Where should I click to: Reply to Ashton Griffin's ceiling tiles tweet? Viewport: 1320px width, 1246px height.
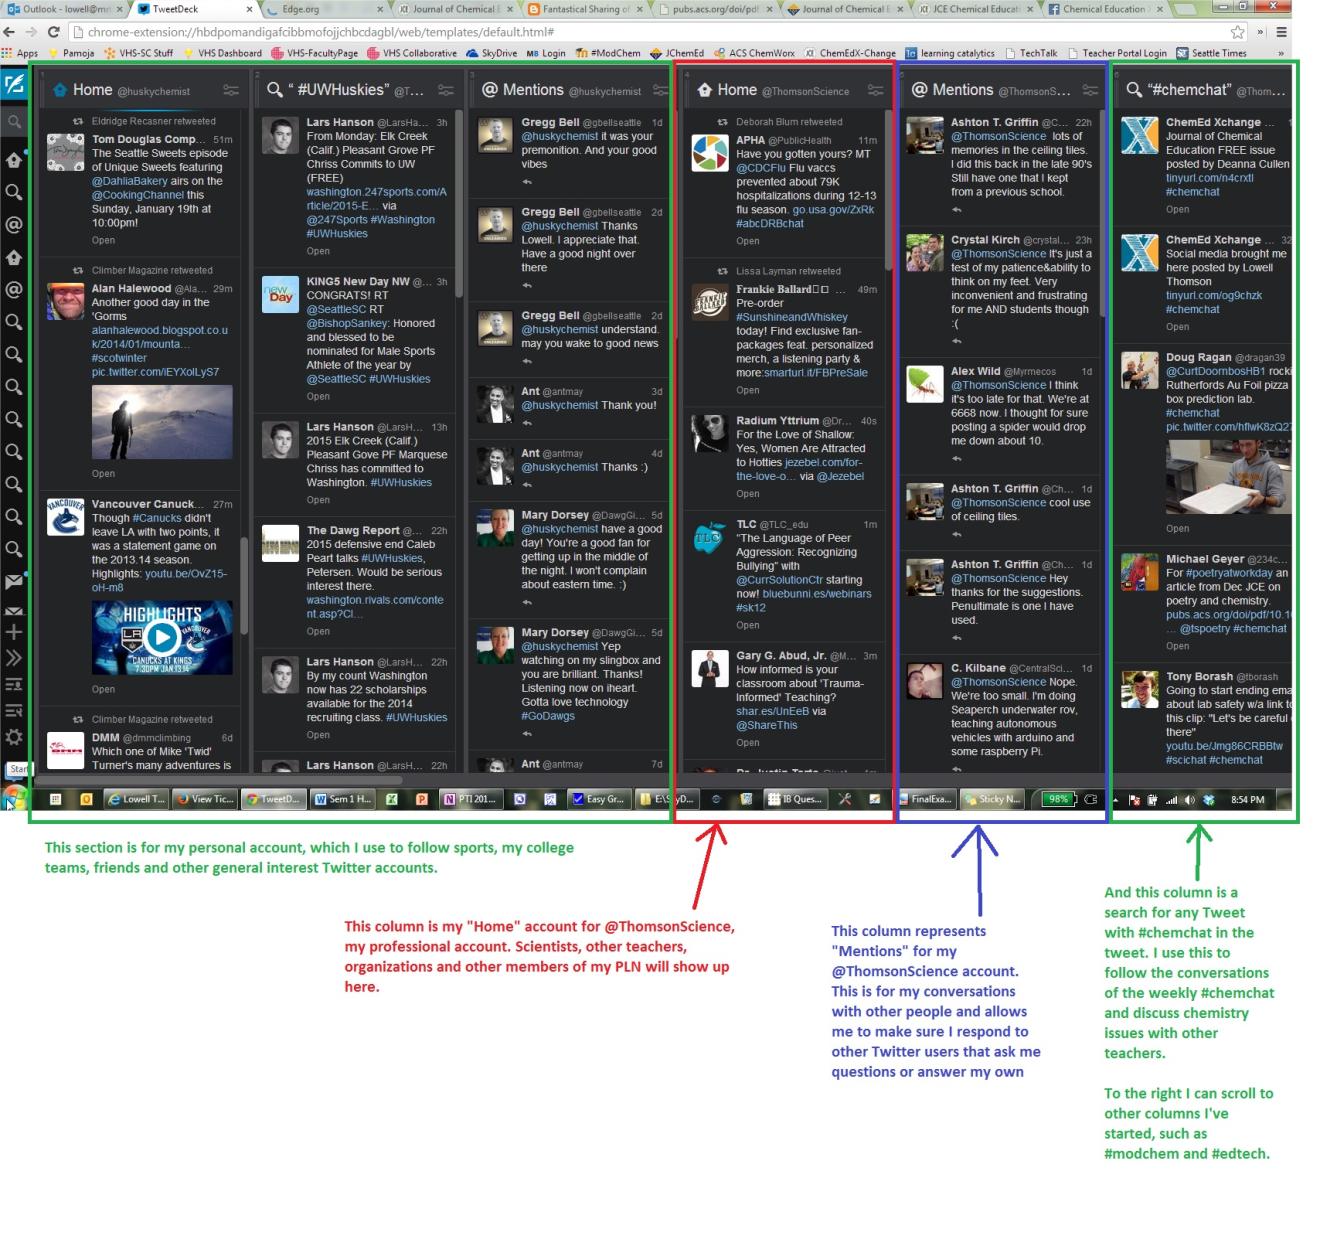(x=956, y=536)
